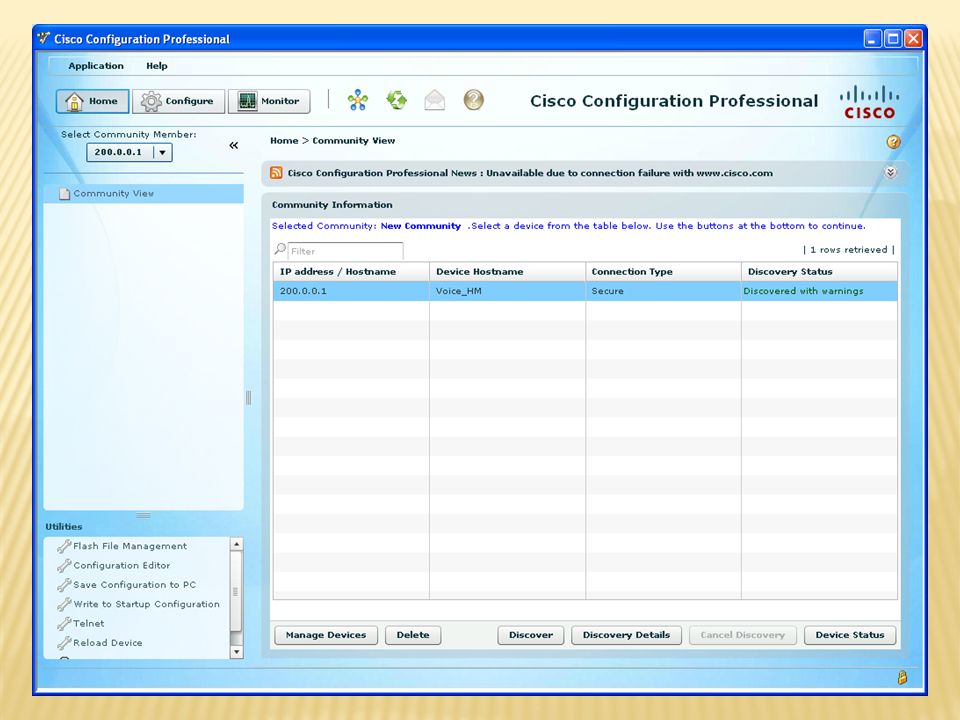Choose Save Configuration to PC
Image resolution: width=960 pixels, height=720 pixels.
pyautogui.click(x=135, y=585)
